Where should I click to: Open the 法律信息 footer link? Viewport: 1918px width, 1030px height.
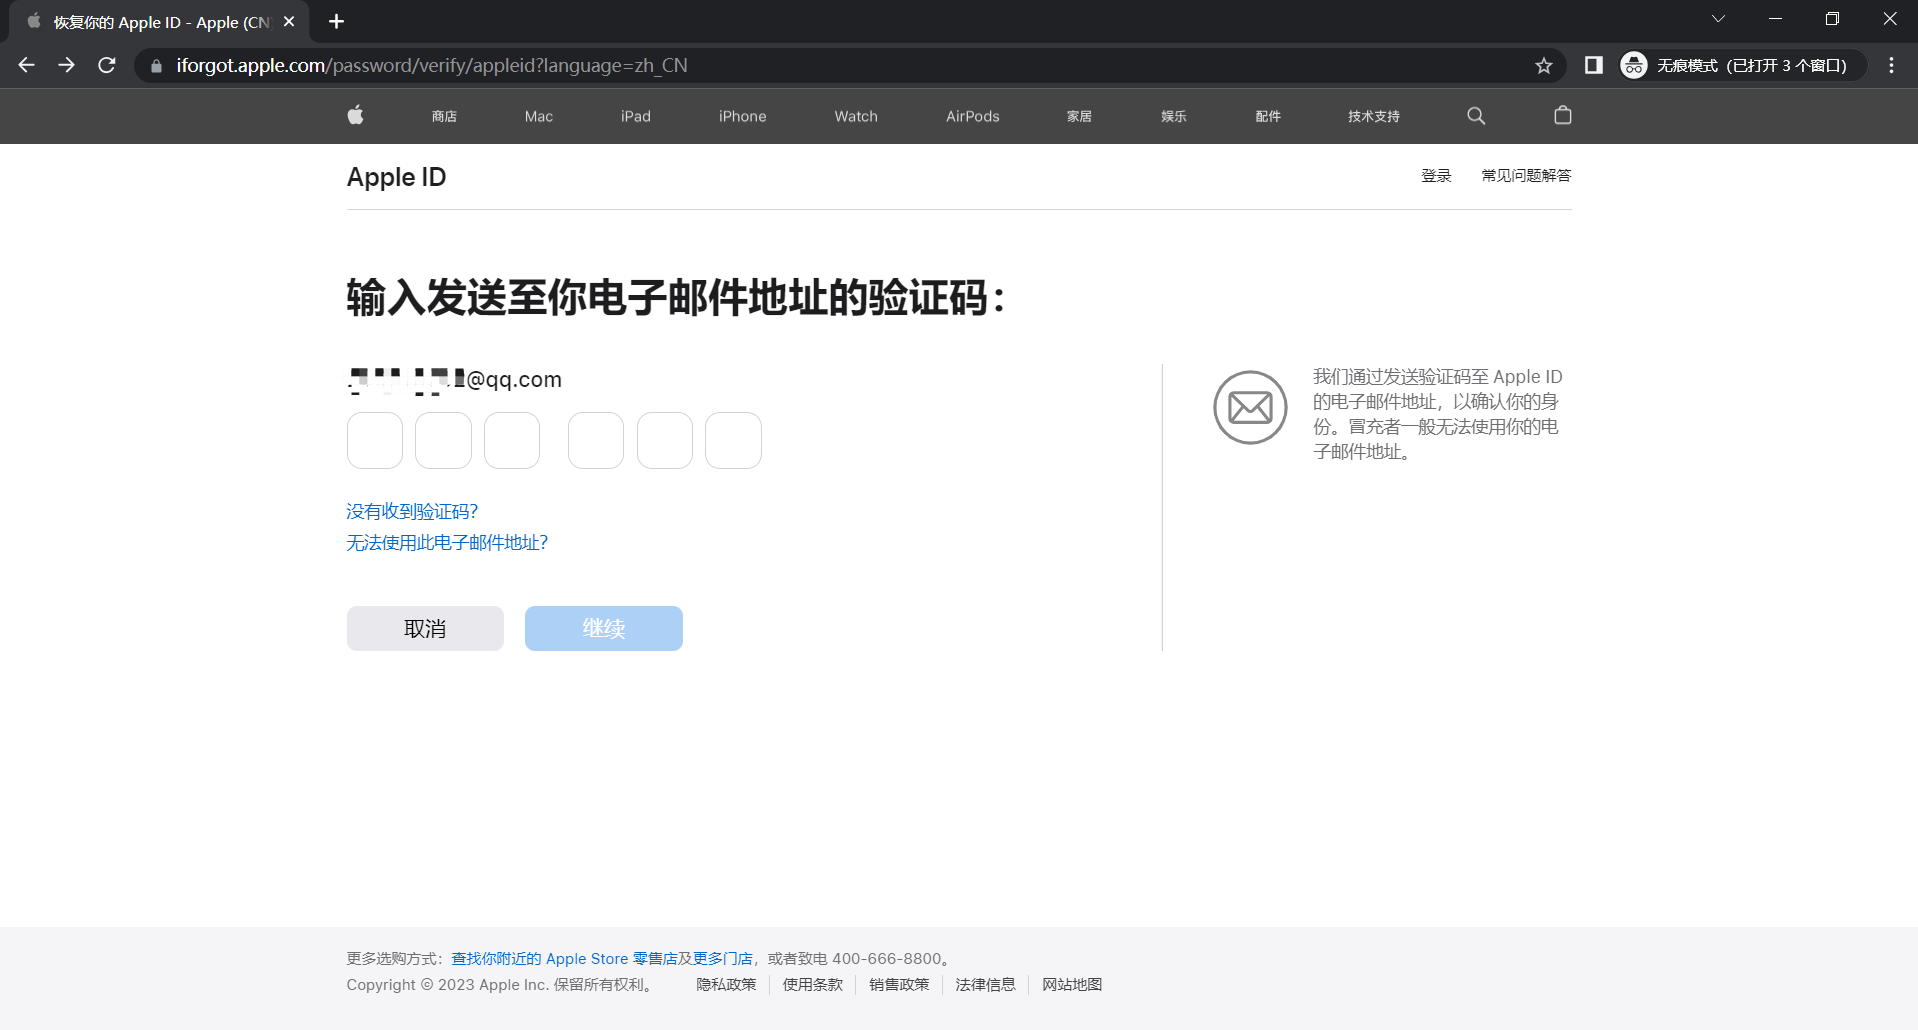pyautogui.click(x=985, y=984)
